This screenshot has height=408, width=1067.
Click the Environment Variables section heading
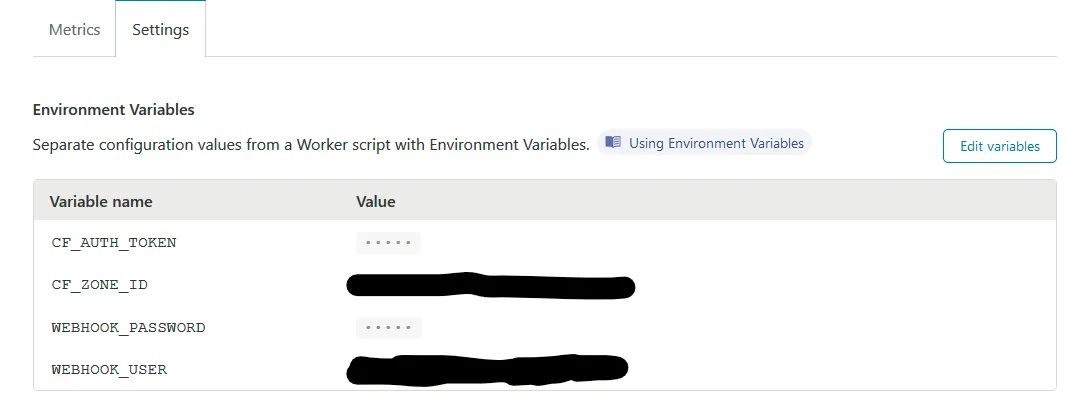tap(114, 109)
